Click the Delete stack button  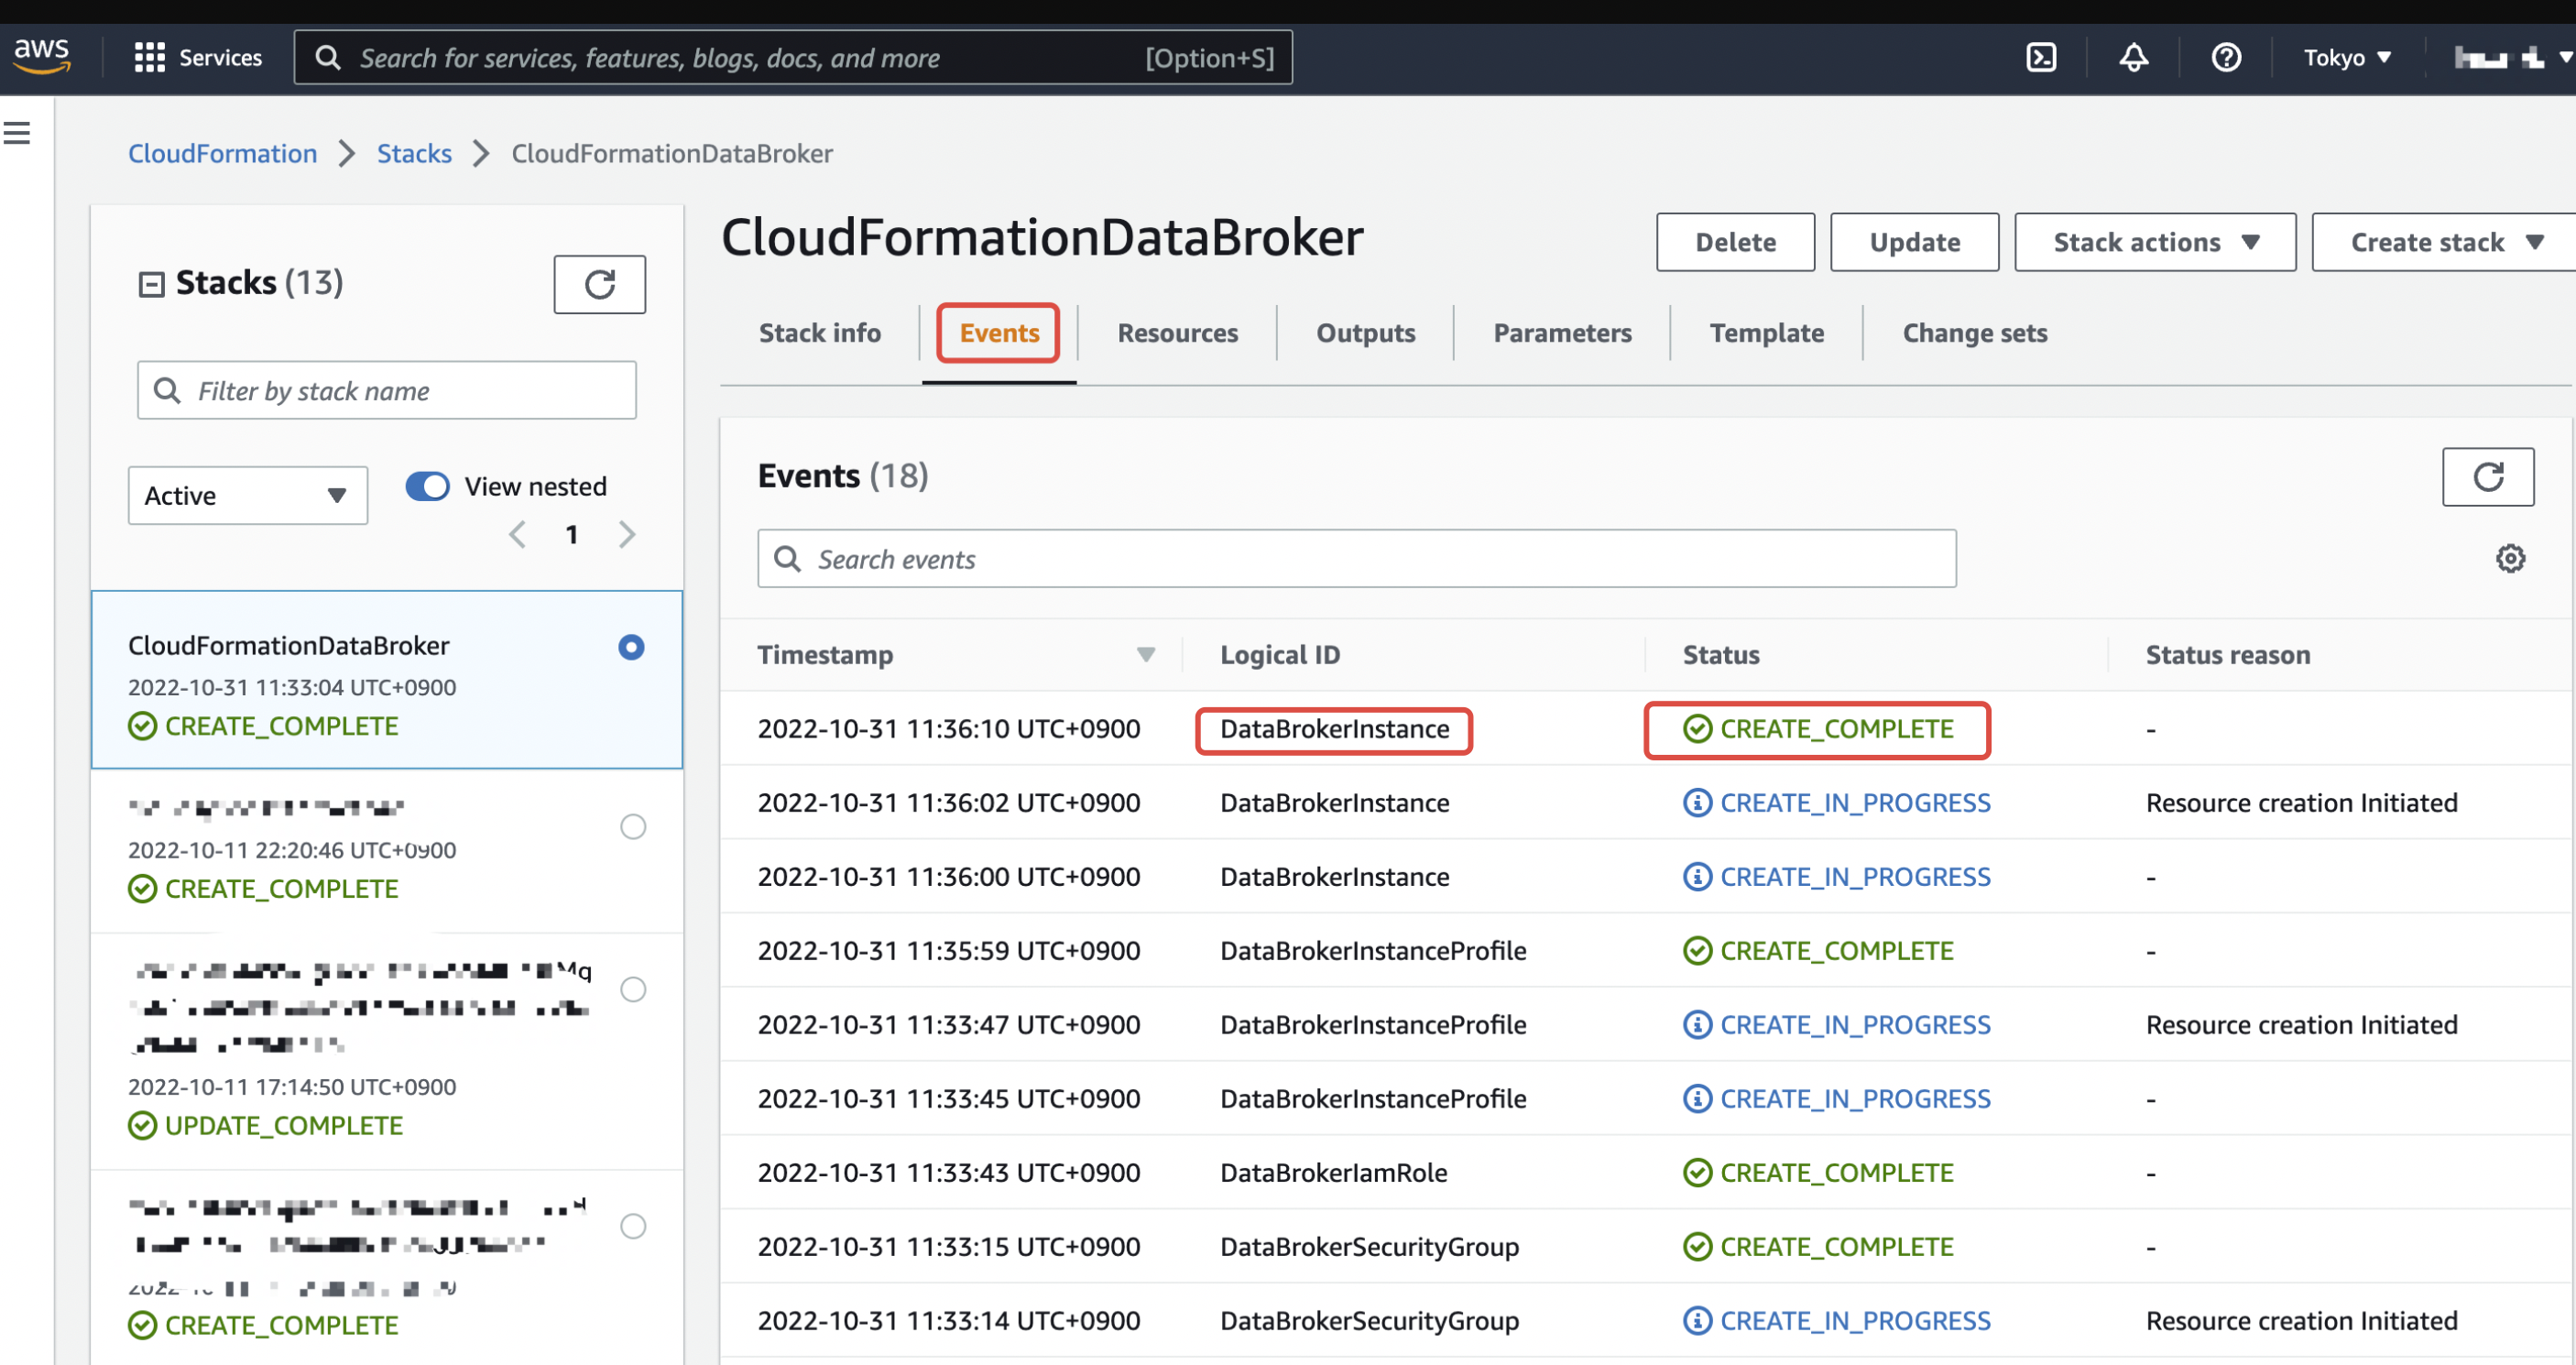(x=1734, y=242)
